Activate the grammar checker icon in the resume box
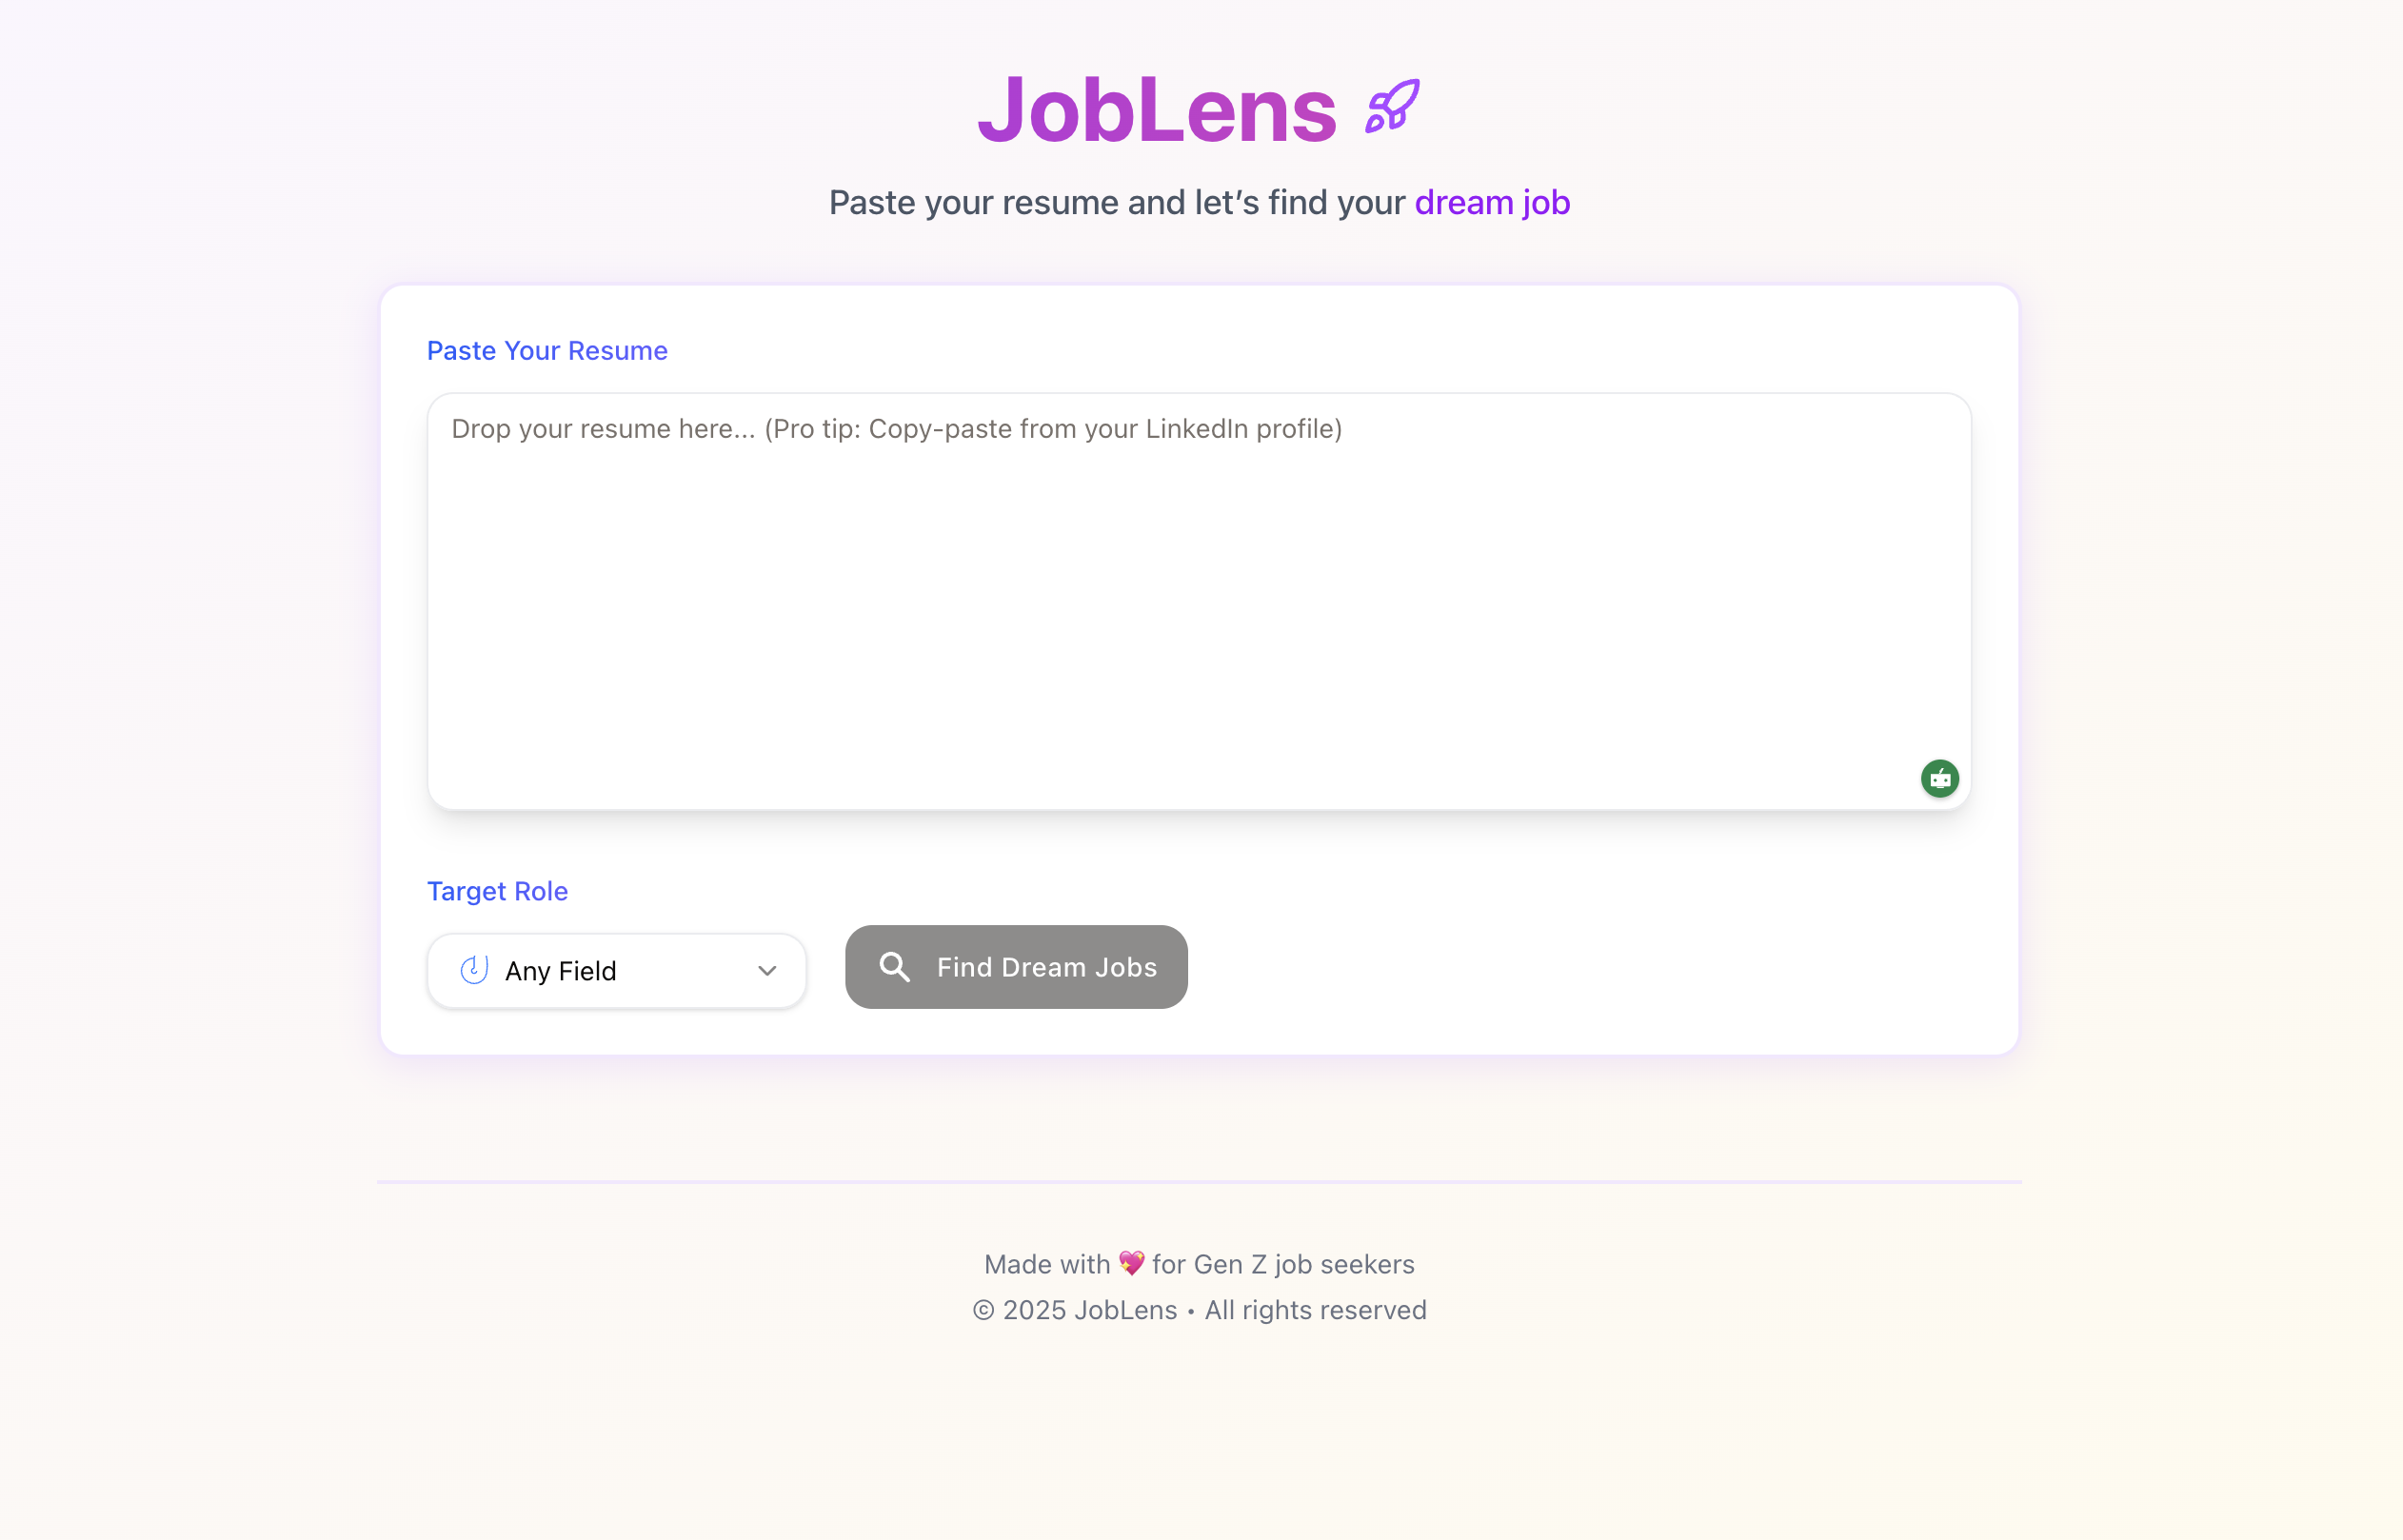Image resolution: width=2403 pixels, height=1540 pixels. coord(1940,778)
